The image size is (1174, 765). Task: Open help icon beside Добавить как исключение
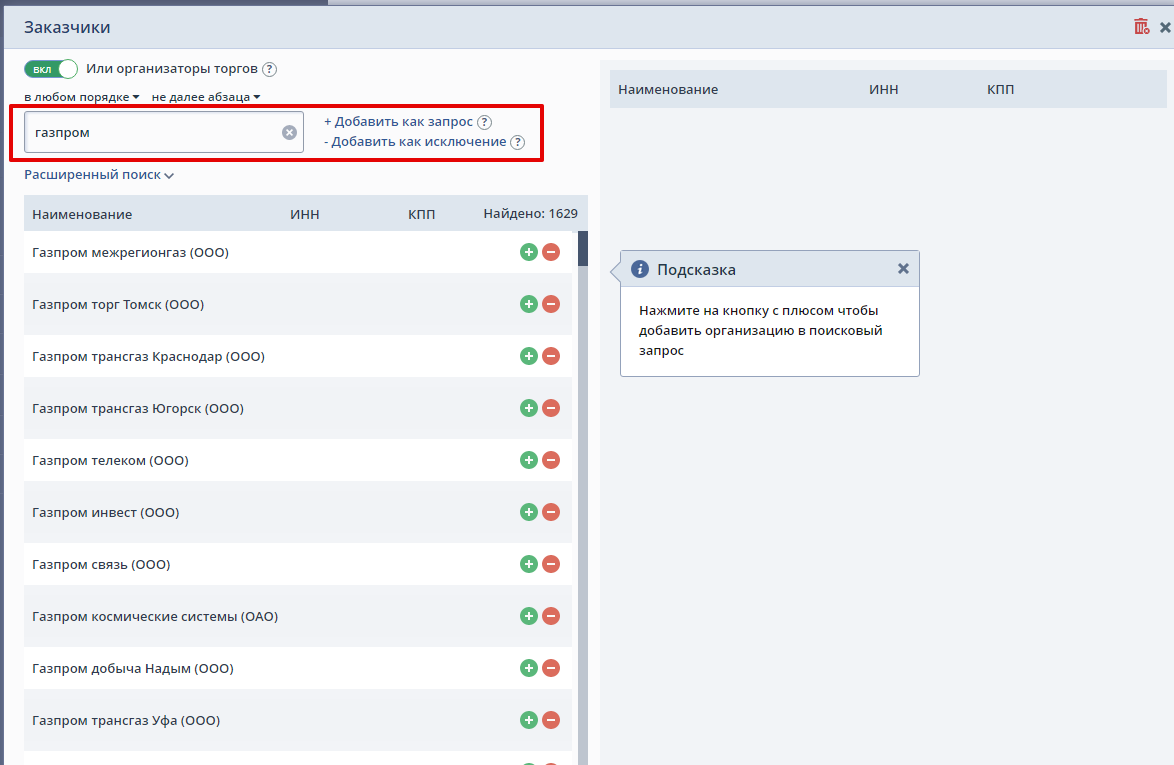click(x=517, y=142)
